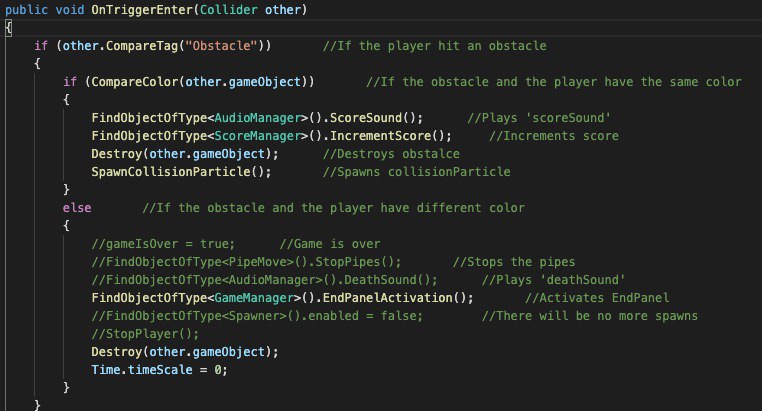Click comment "//Activates EndPanel"
762x411 pixels.
click(x=597, y=297)
